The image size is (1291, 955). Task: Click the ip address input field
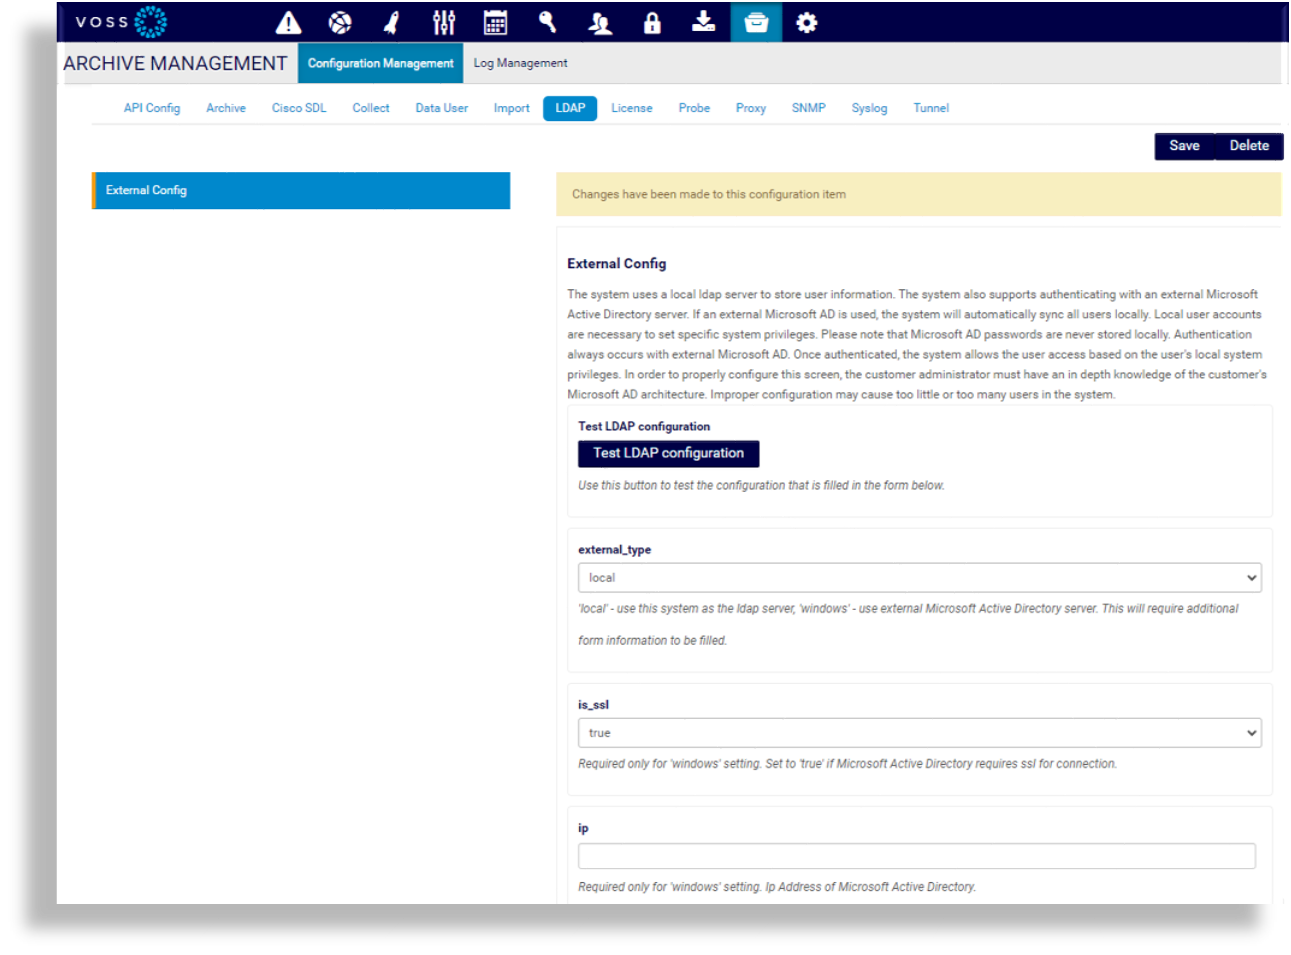coord(916,856)
